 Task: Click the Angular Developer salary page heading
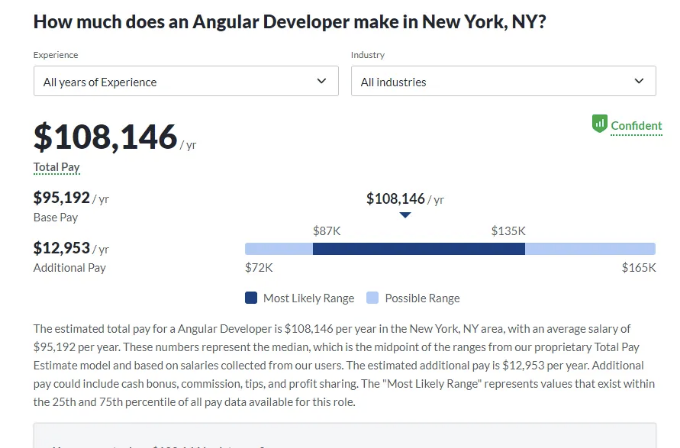(290, 22)
